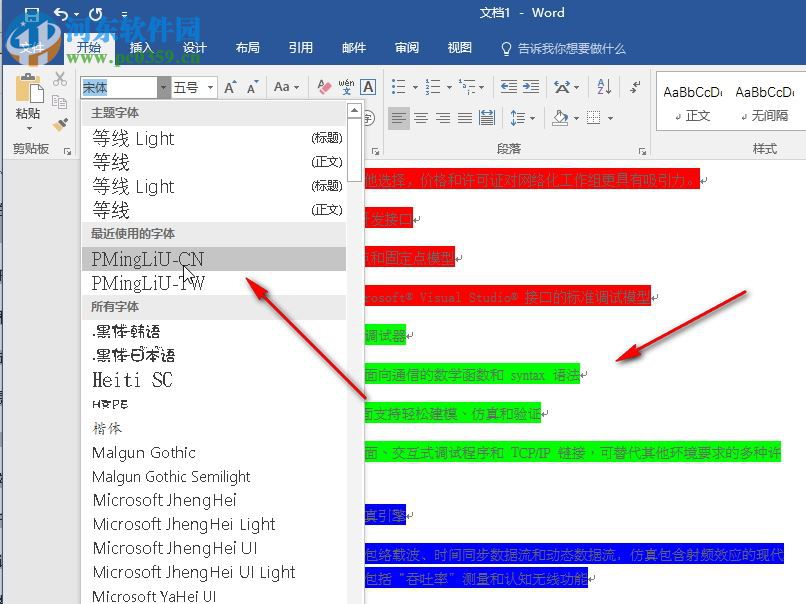Select PMingLiU-CN from recent fonts
The height and width of the screenshot is (604, 806).
[214, 259]
